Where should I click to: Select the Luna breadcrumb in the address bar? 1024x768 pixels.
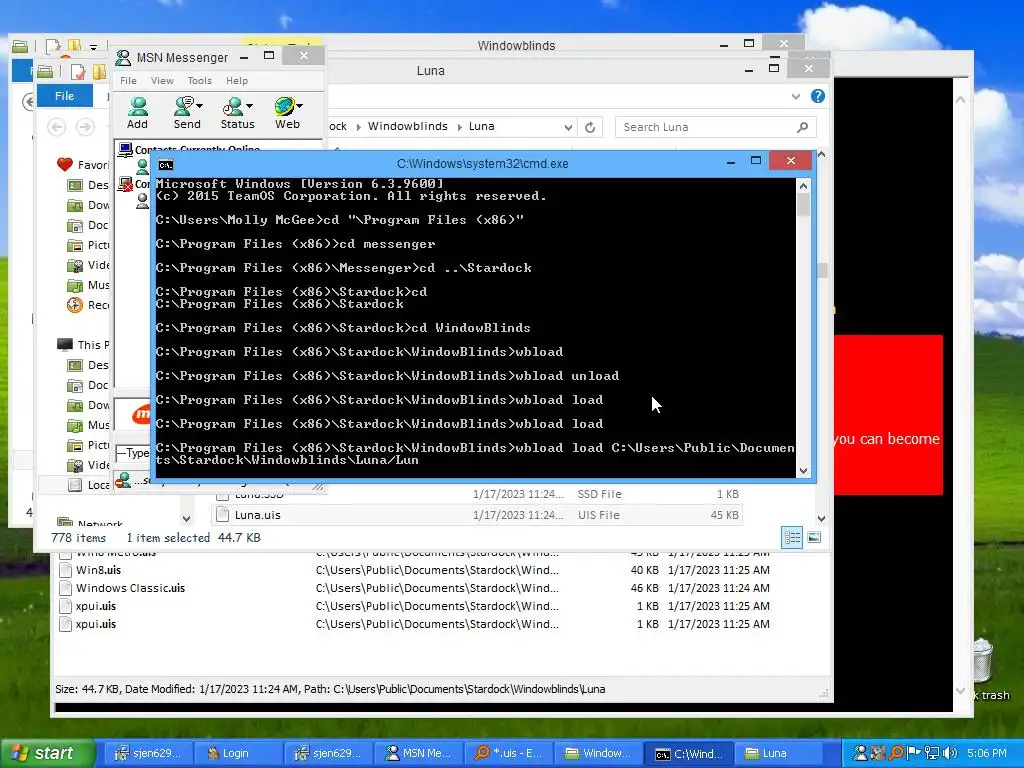(481, 127)
